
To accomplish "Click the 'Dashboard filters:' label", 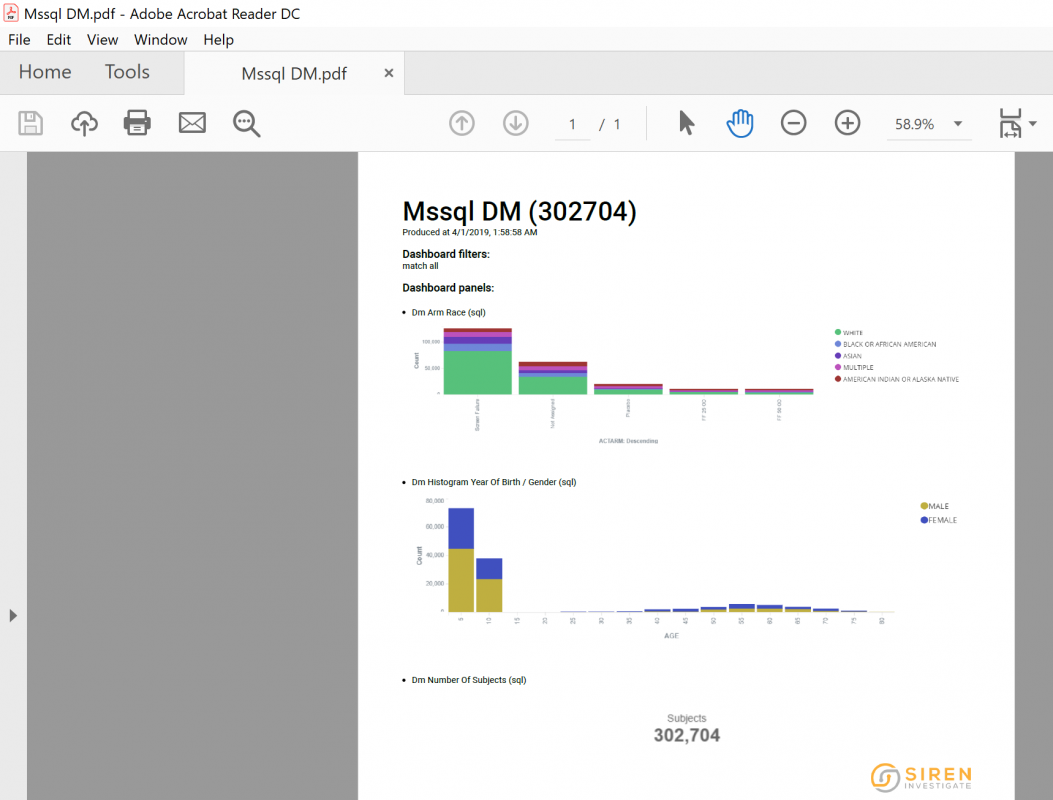I will (446, 254).
